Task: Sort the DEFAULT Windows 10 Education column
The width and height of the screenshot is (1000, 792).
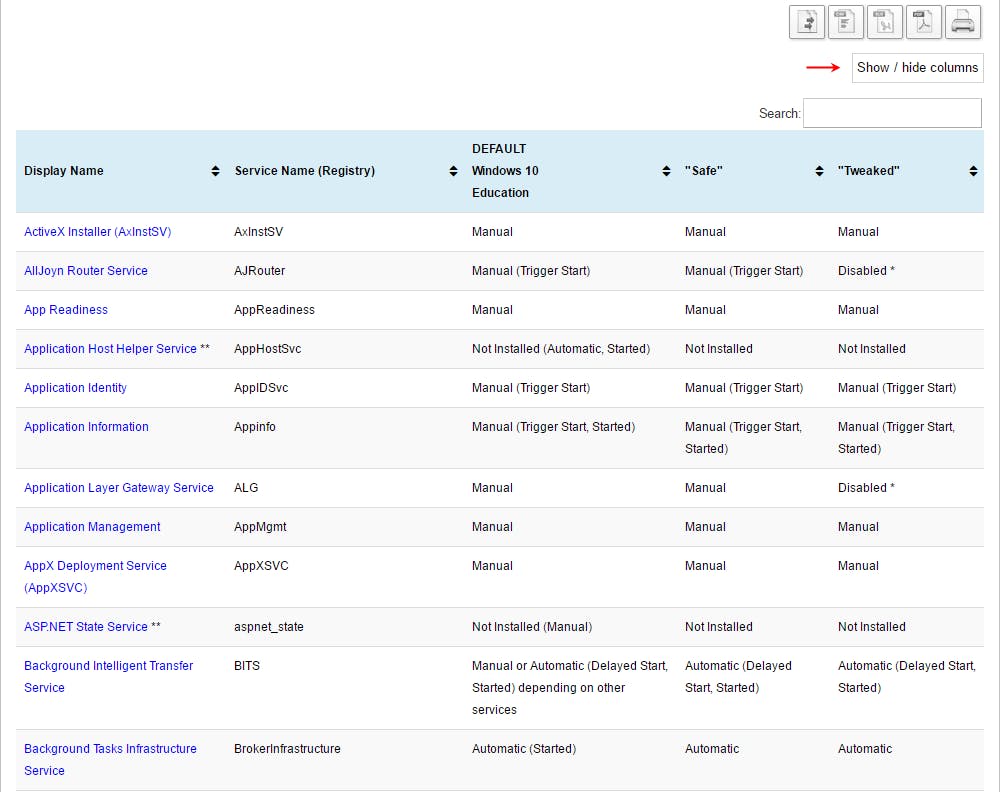Action: 666,171
